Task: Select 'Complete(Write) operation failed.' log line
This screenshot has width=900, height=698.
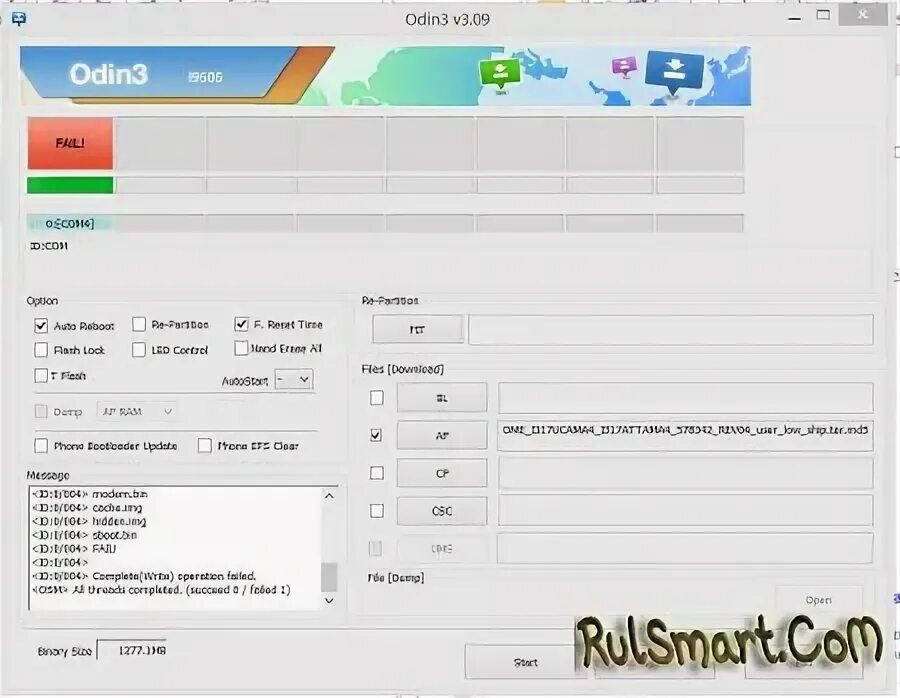Action: click(144, 576)
